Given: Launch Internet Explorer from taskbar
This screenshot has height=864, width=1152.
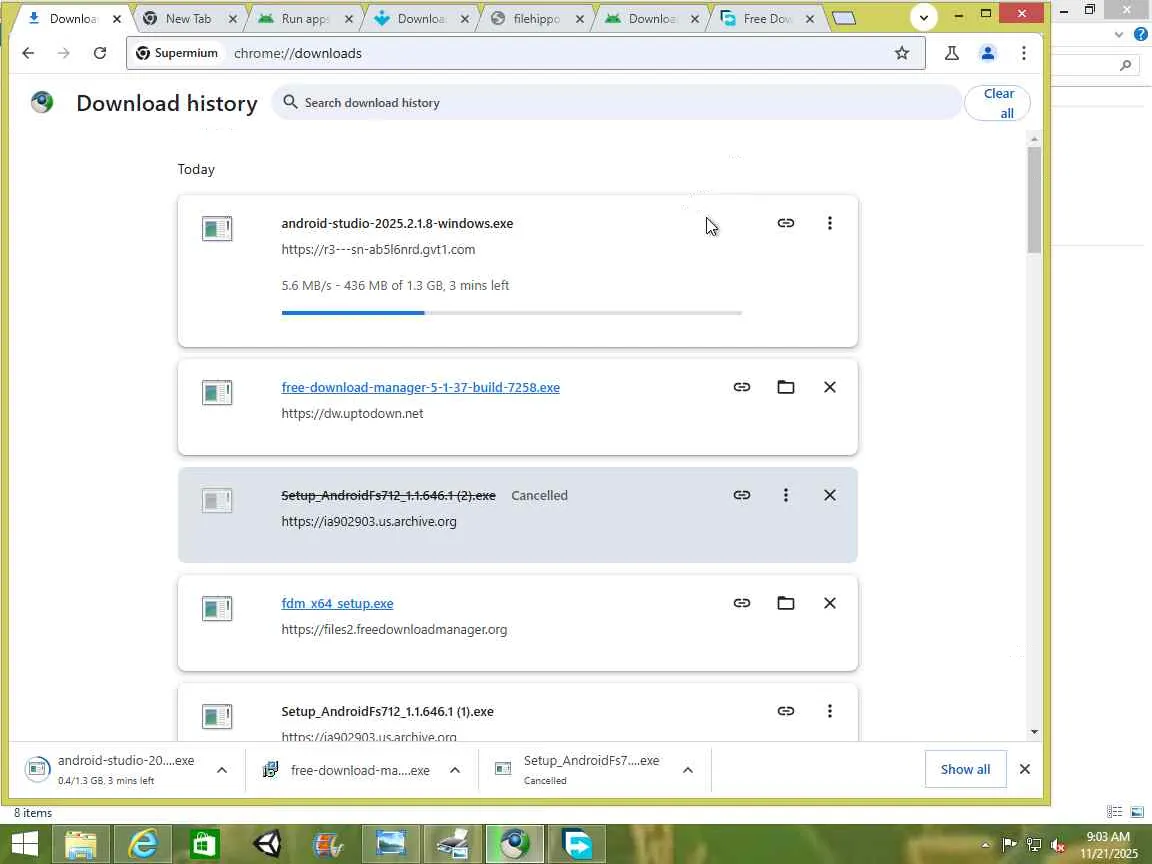Looking at the screenshot, I should [x=143, y=843].
